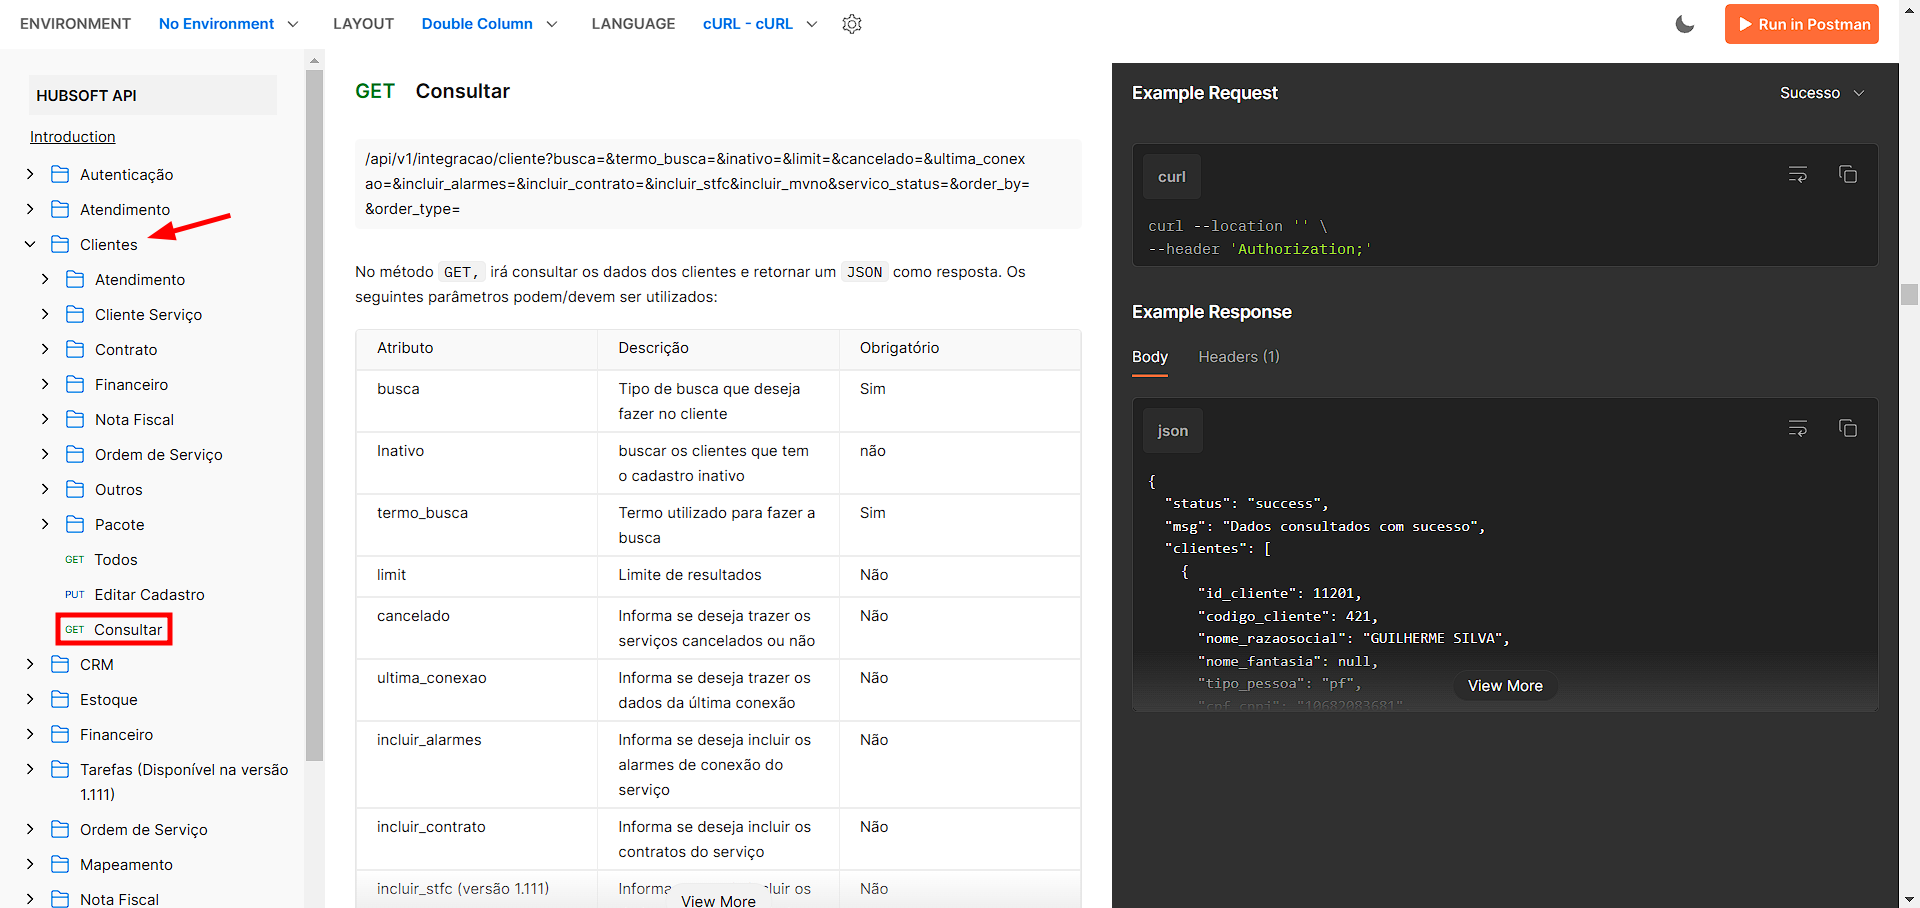Click View More on example response

pyautogui.click(x=1505, y=686)
